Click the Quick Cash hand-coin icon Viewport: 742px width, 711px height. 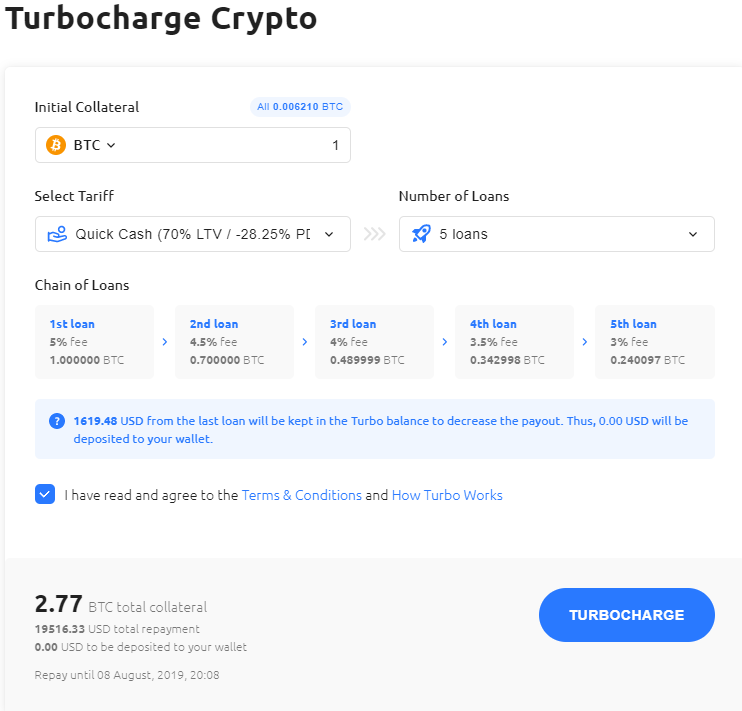(x=57, y=234)
